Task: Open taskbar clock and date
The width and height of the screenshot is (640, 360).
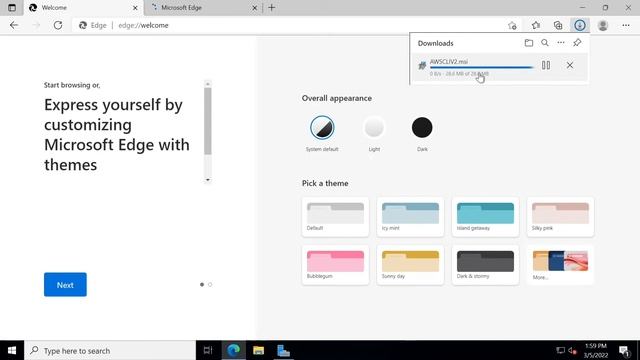Action: pos(596,350)
